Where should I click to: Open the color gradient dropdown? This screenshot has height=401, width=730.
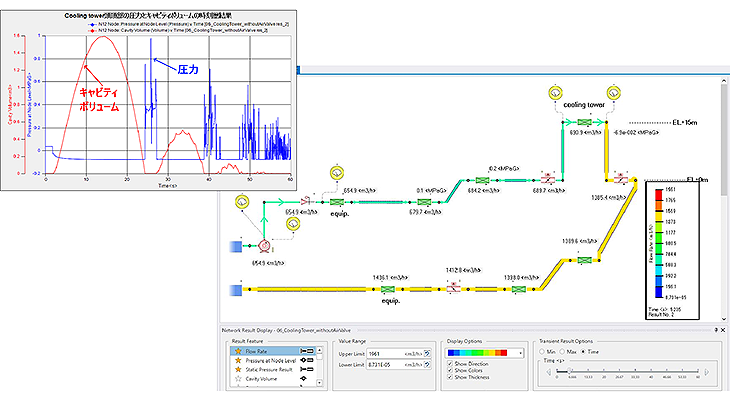tap(520, 353)
